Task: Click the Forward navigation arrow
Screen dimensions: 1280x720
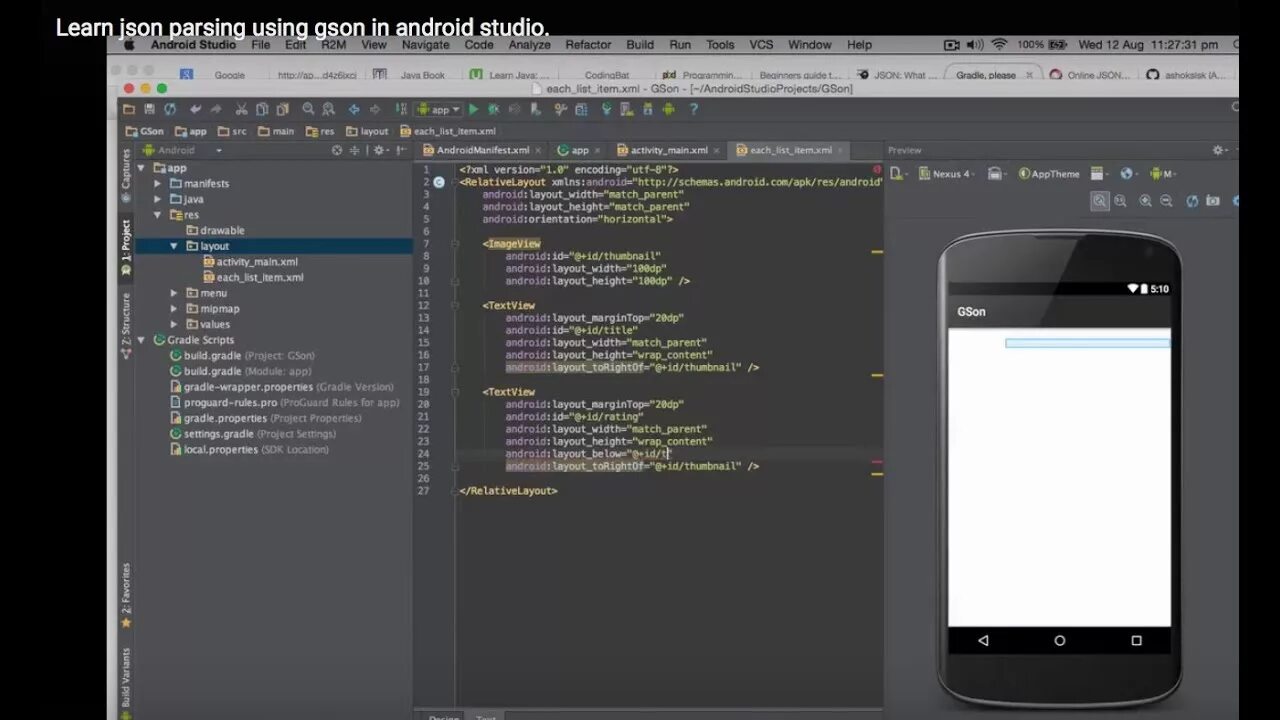Action: click(375, 109)
